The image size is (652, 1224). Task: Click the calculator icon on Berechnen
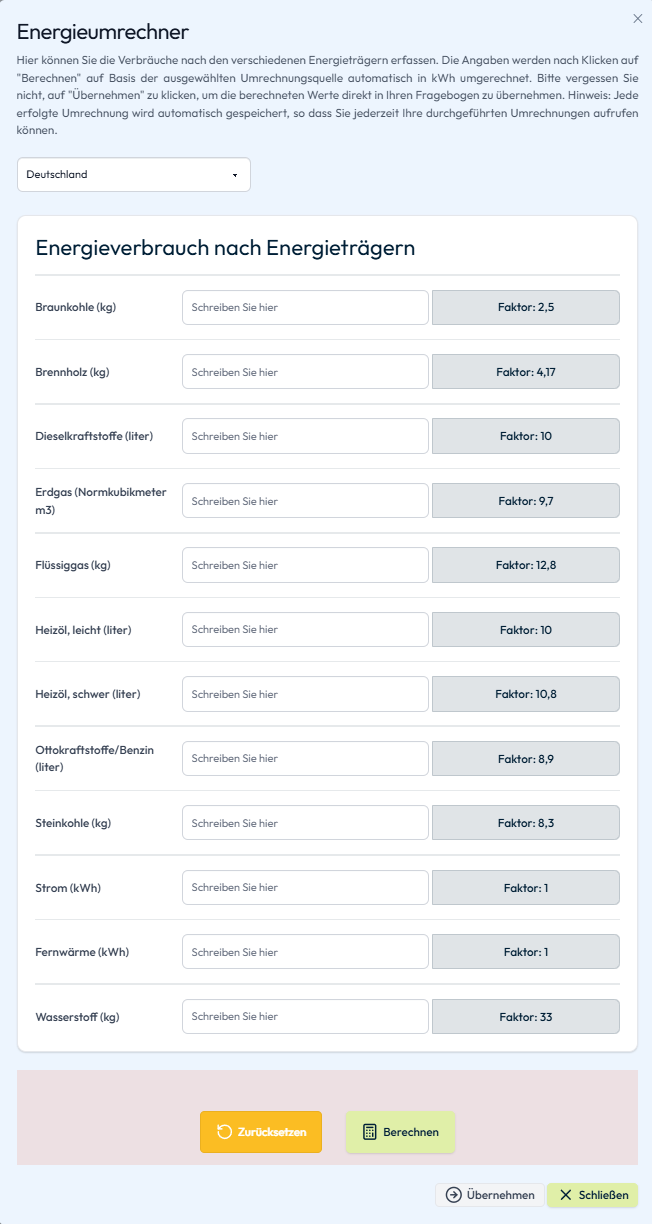pos(369,1132)
